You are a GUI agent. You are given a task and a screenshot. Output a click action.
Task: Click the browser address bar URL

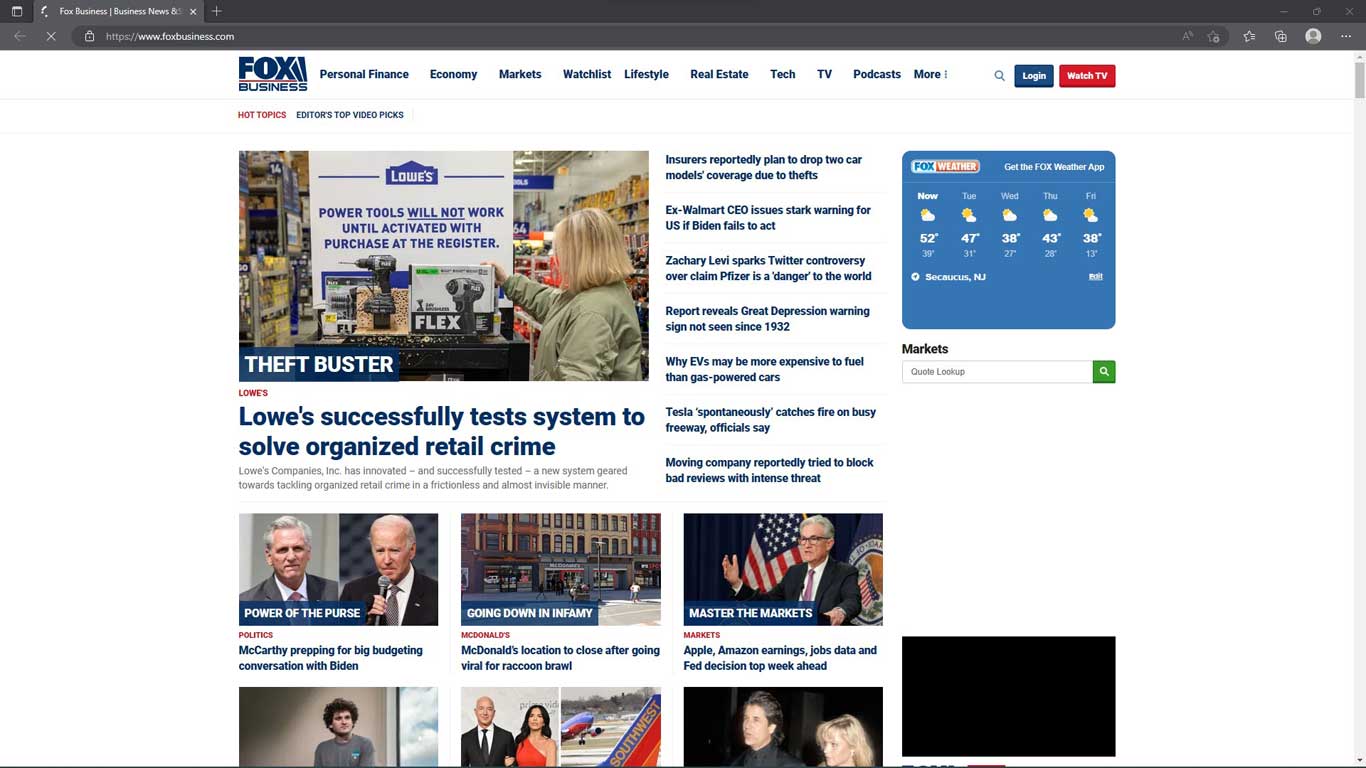[x=170, y=36]
